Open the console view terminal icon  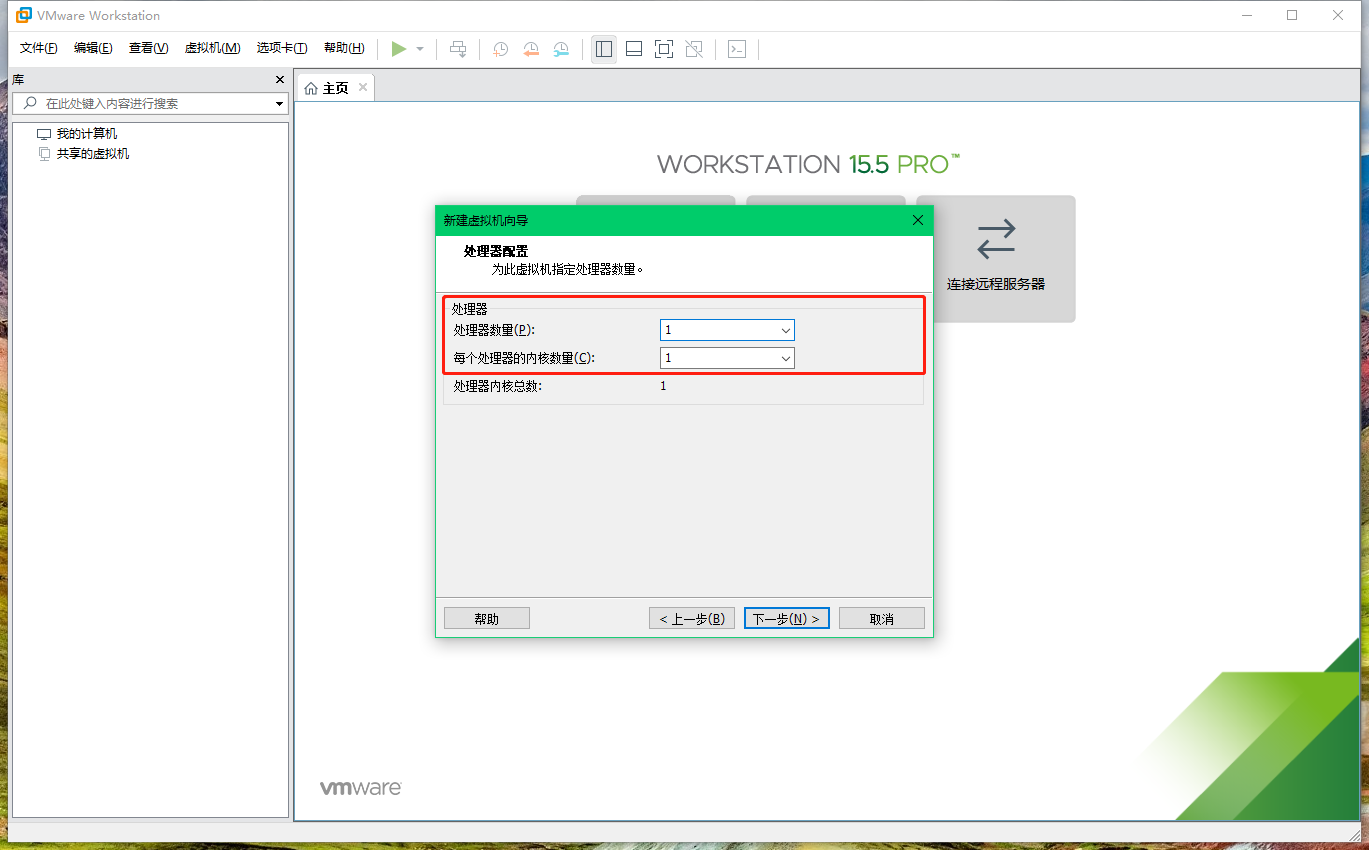tap(737, 49)
